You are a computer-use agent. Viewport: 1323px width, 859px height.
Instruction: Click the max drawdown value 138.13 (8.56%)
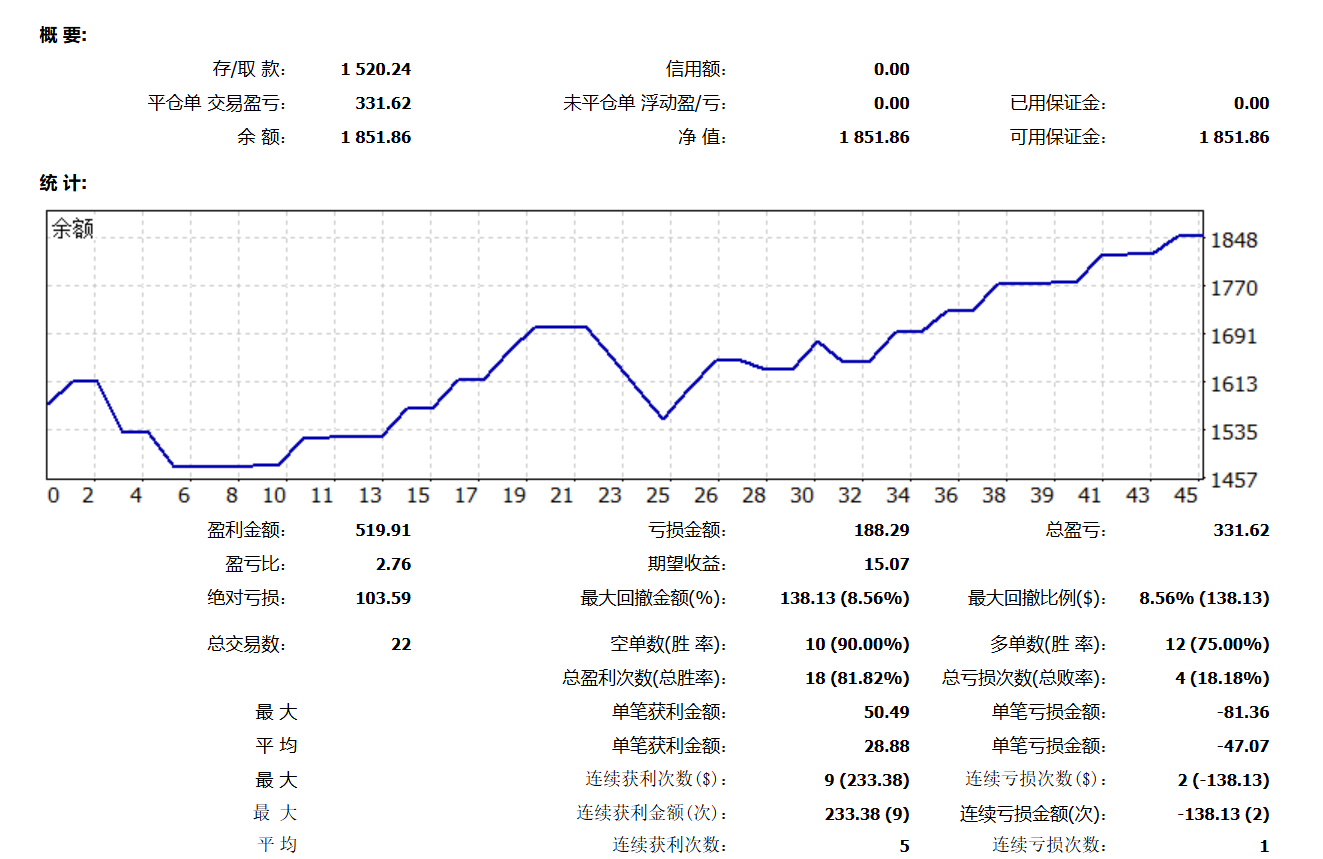pos(845,598)
